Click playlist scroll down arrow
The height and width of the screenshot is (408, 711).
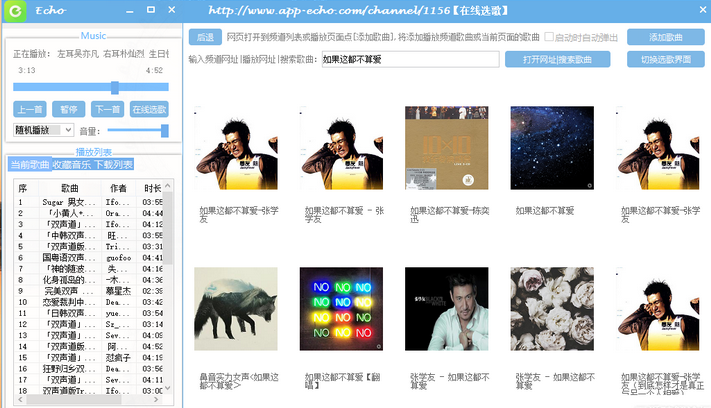(x=168, y=388)
